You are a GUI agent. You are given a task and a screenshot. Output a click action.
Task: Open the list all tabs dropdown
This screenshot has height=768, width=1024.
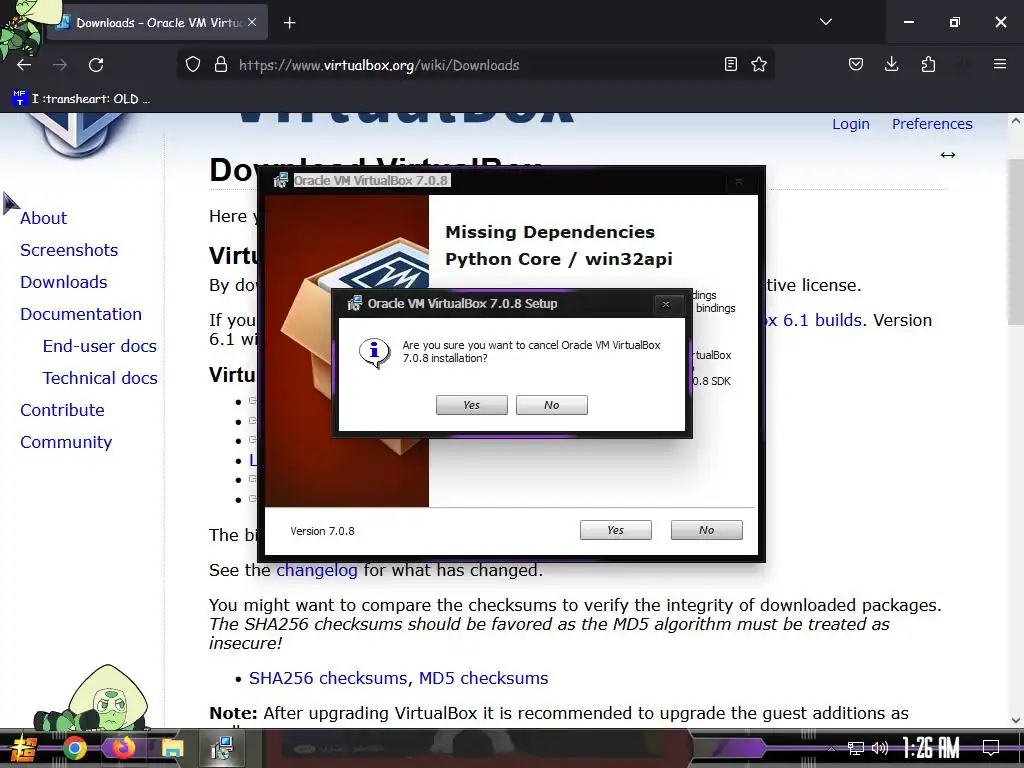click(825, 22)
